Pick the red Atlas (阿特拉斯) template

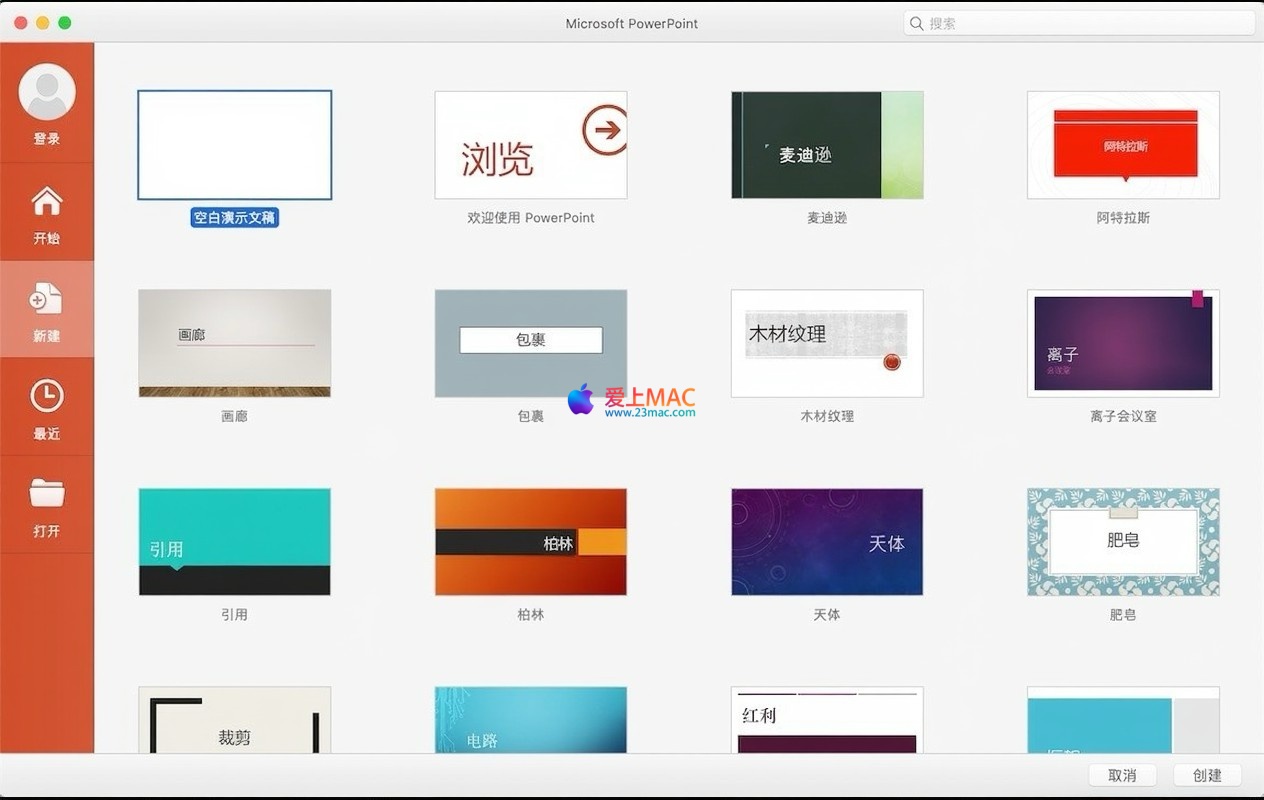[x=1123, y=145]
